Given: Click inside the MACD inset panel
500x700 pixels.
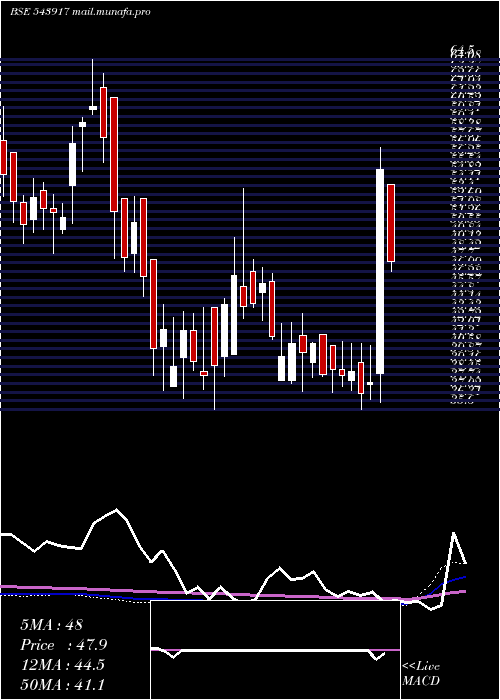Looking at the screenshot, I should (275, 650).
